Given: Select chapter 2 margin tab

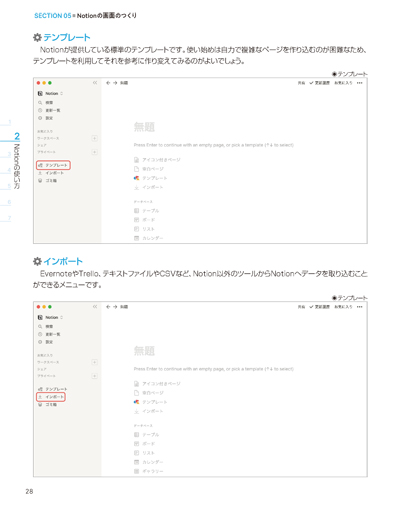Looking at the screenshot, I should tap(17, 136).
